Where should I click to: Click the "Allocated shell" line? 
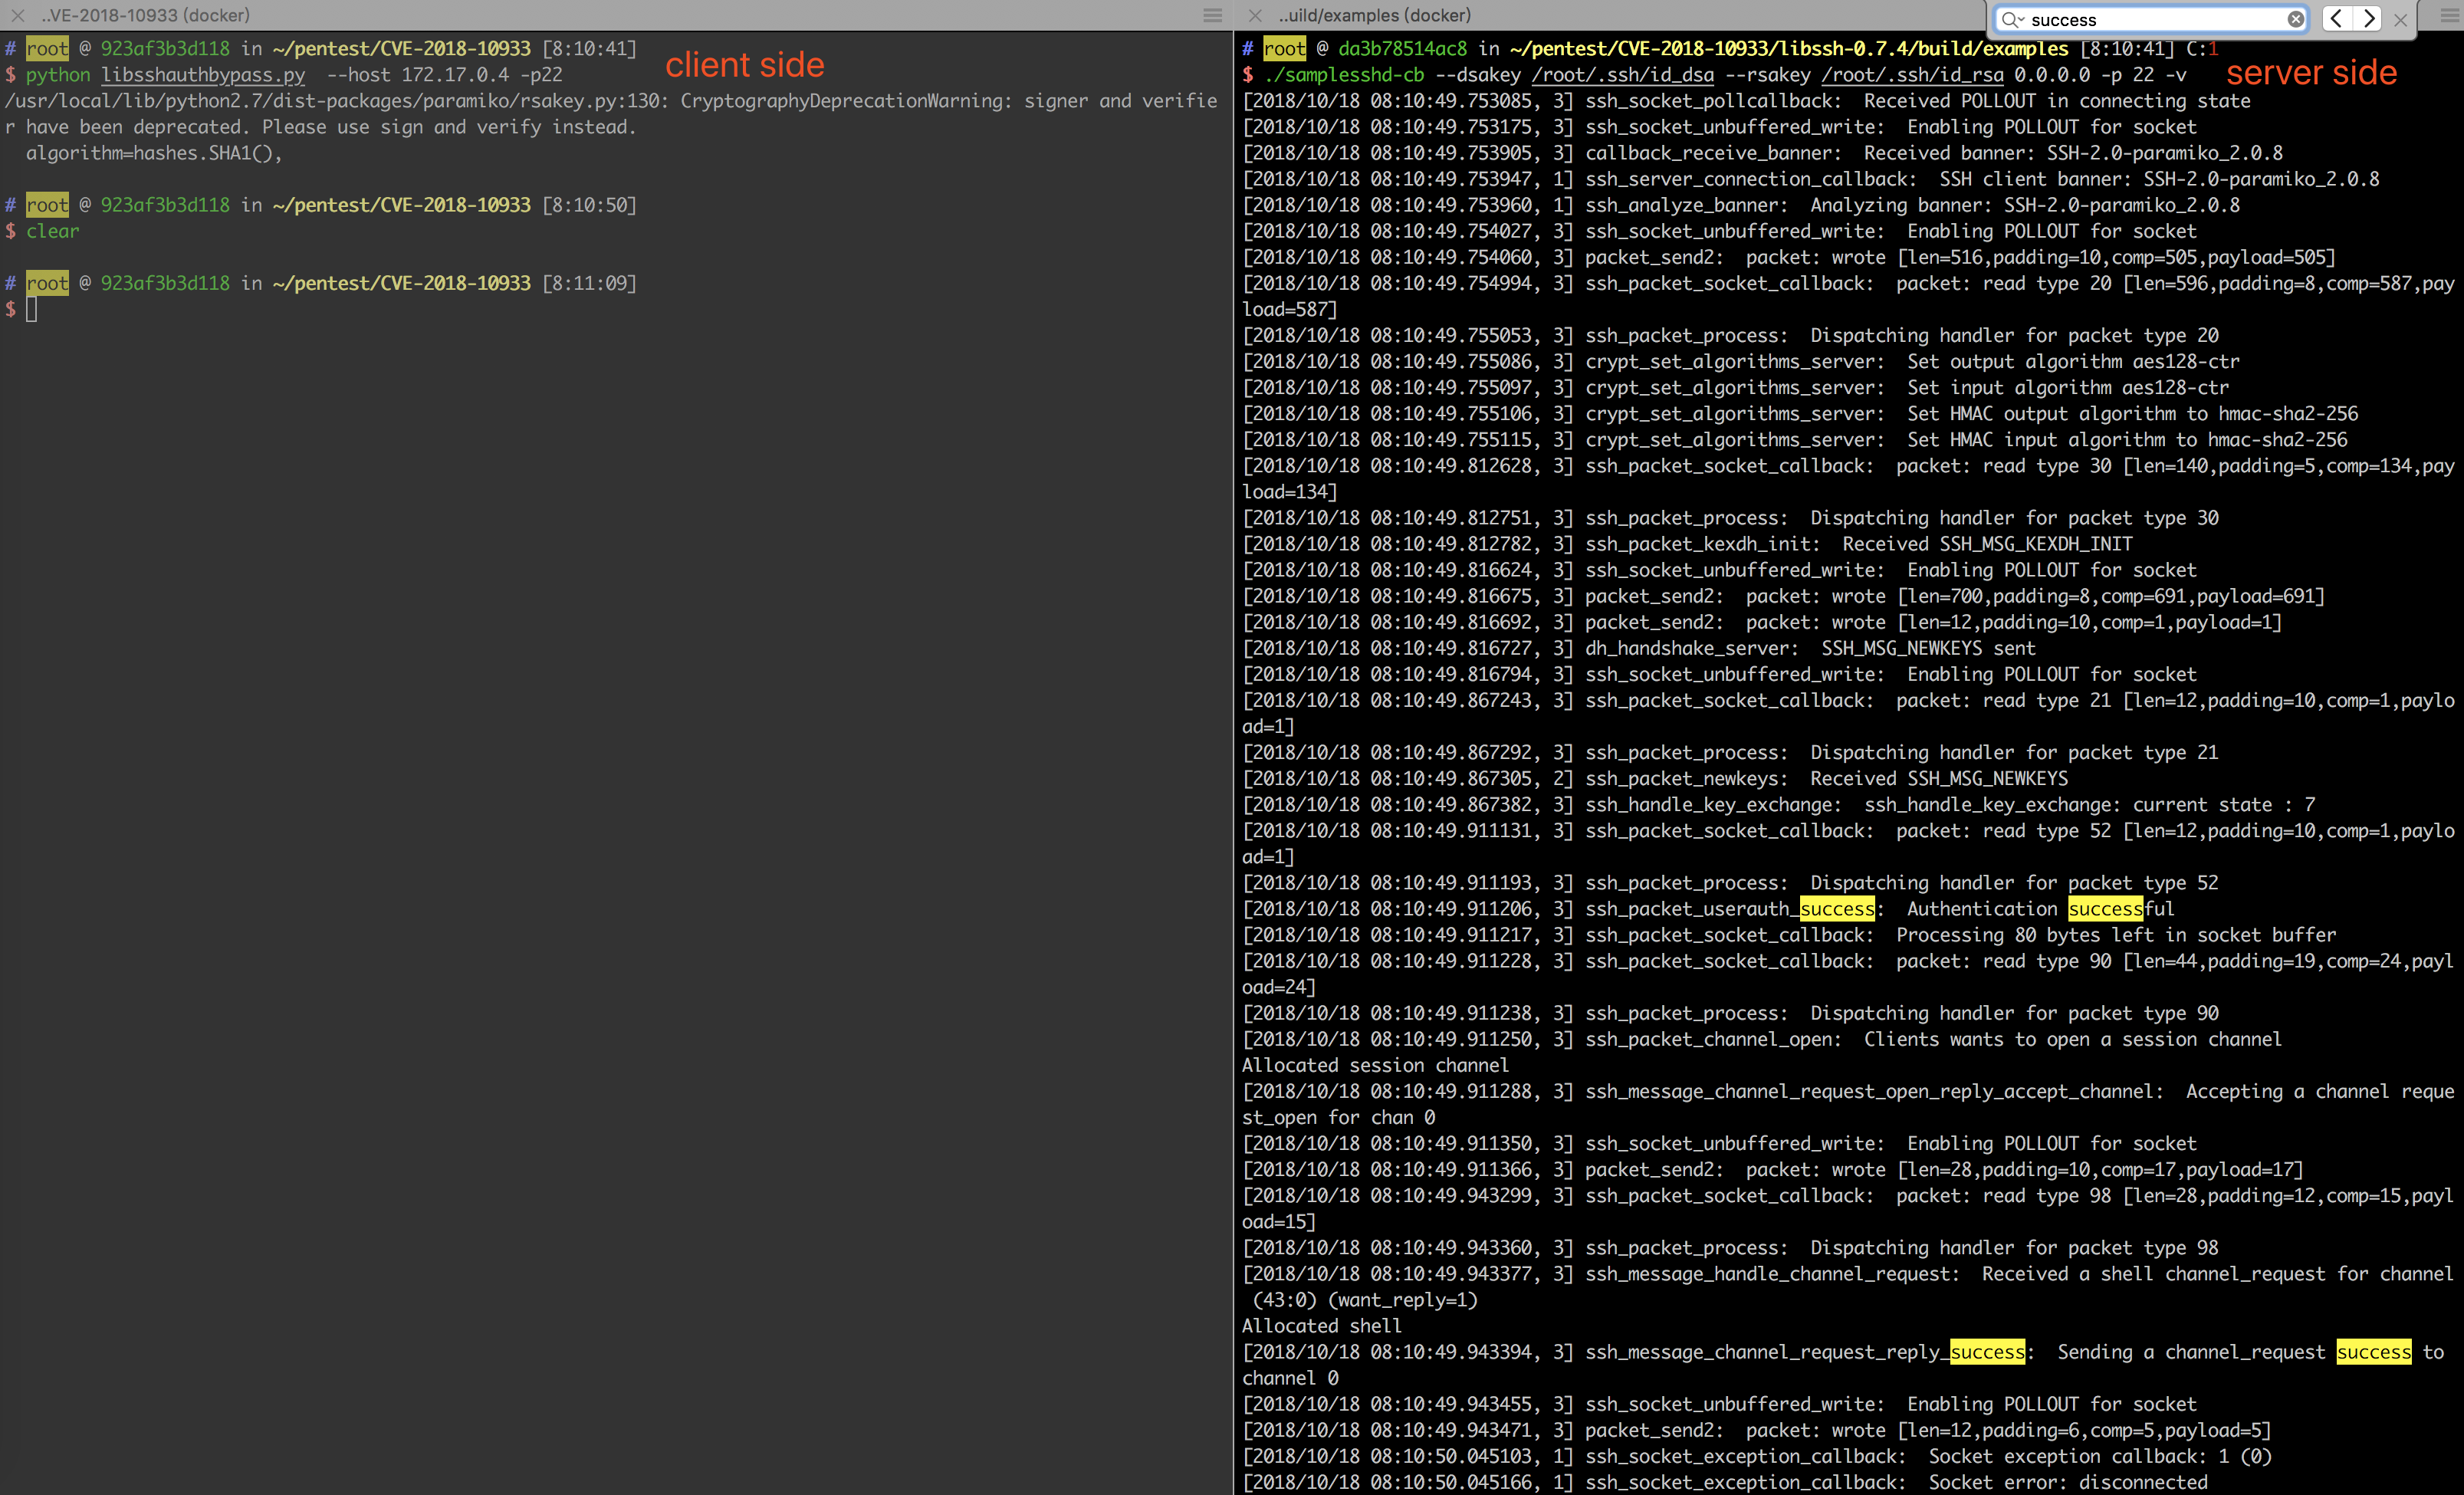pos(1322,1326)
